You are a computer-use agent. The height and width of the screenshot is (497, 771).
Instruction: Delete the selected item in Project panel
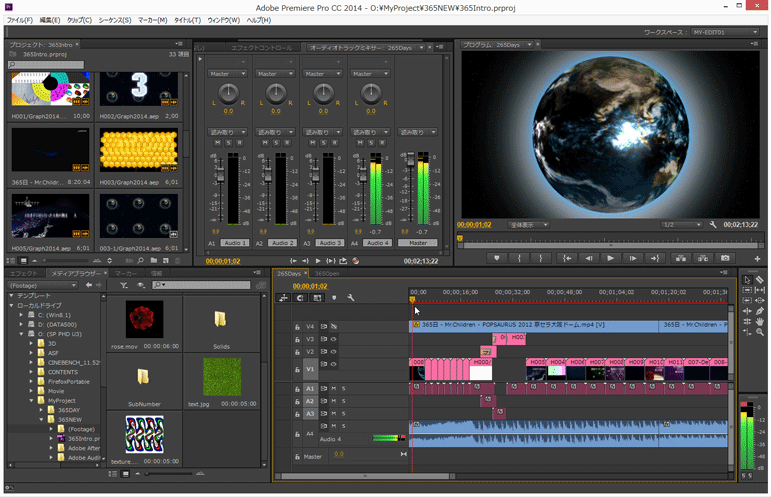[178, 261]
